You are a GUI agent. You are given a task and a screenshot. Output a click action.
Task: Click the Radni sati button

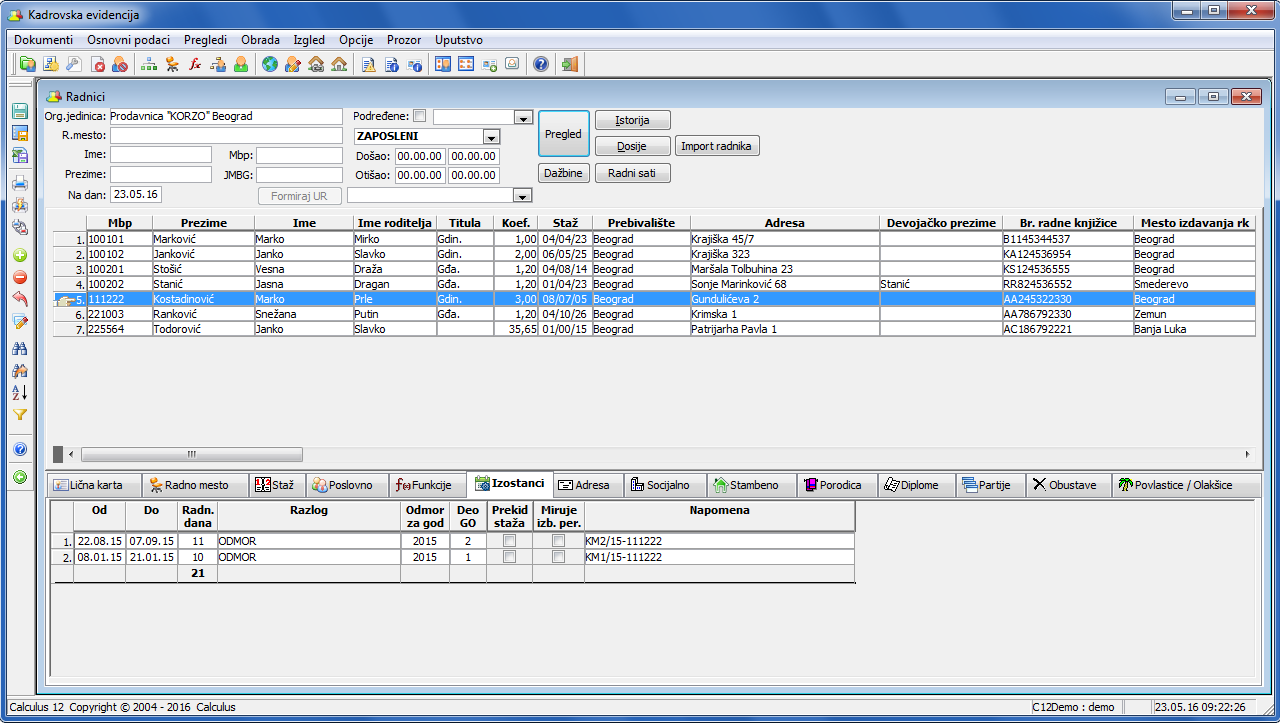click(632, 173)
